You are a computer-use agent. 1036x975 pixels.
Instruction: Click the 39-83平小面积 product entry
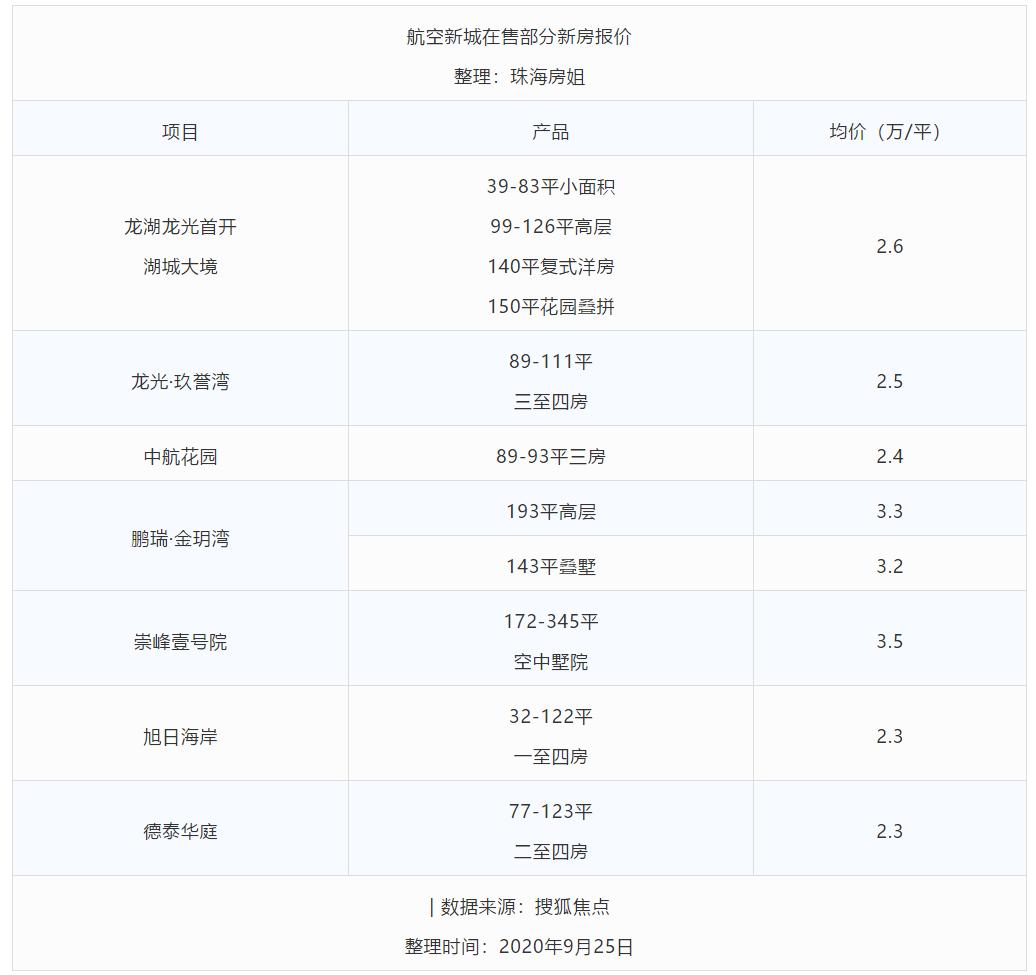[550, 186]
